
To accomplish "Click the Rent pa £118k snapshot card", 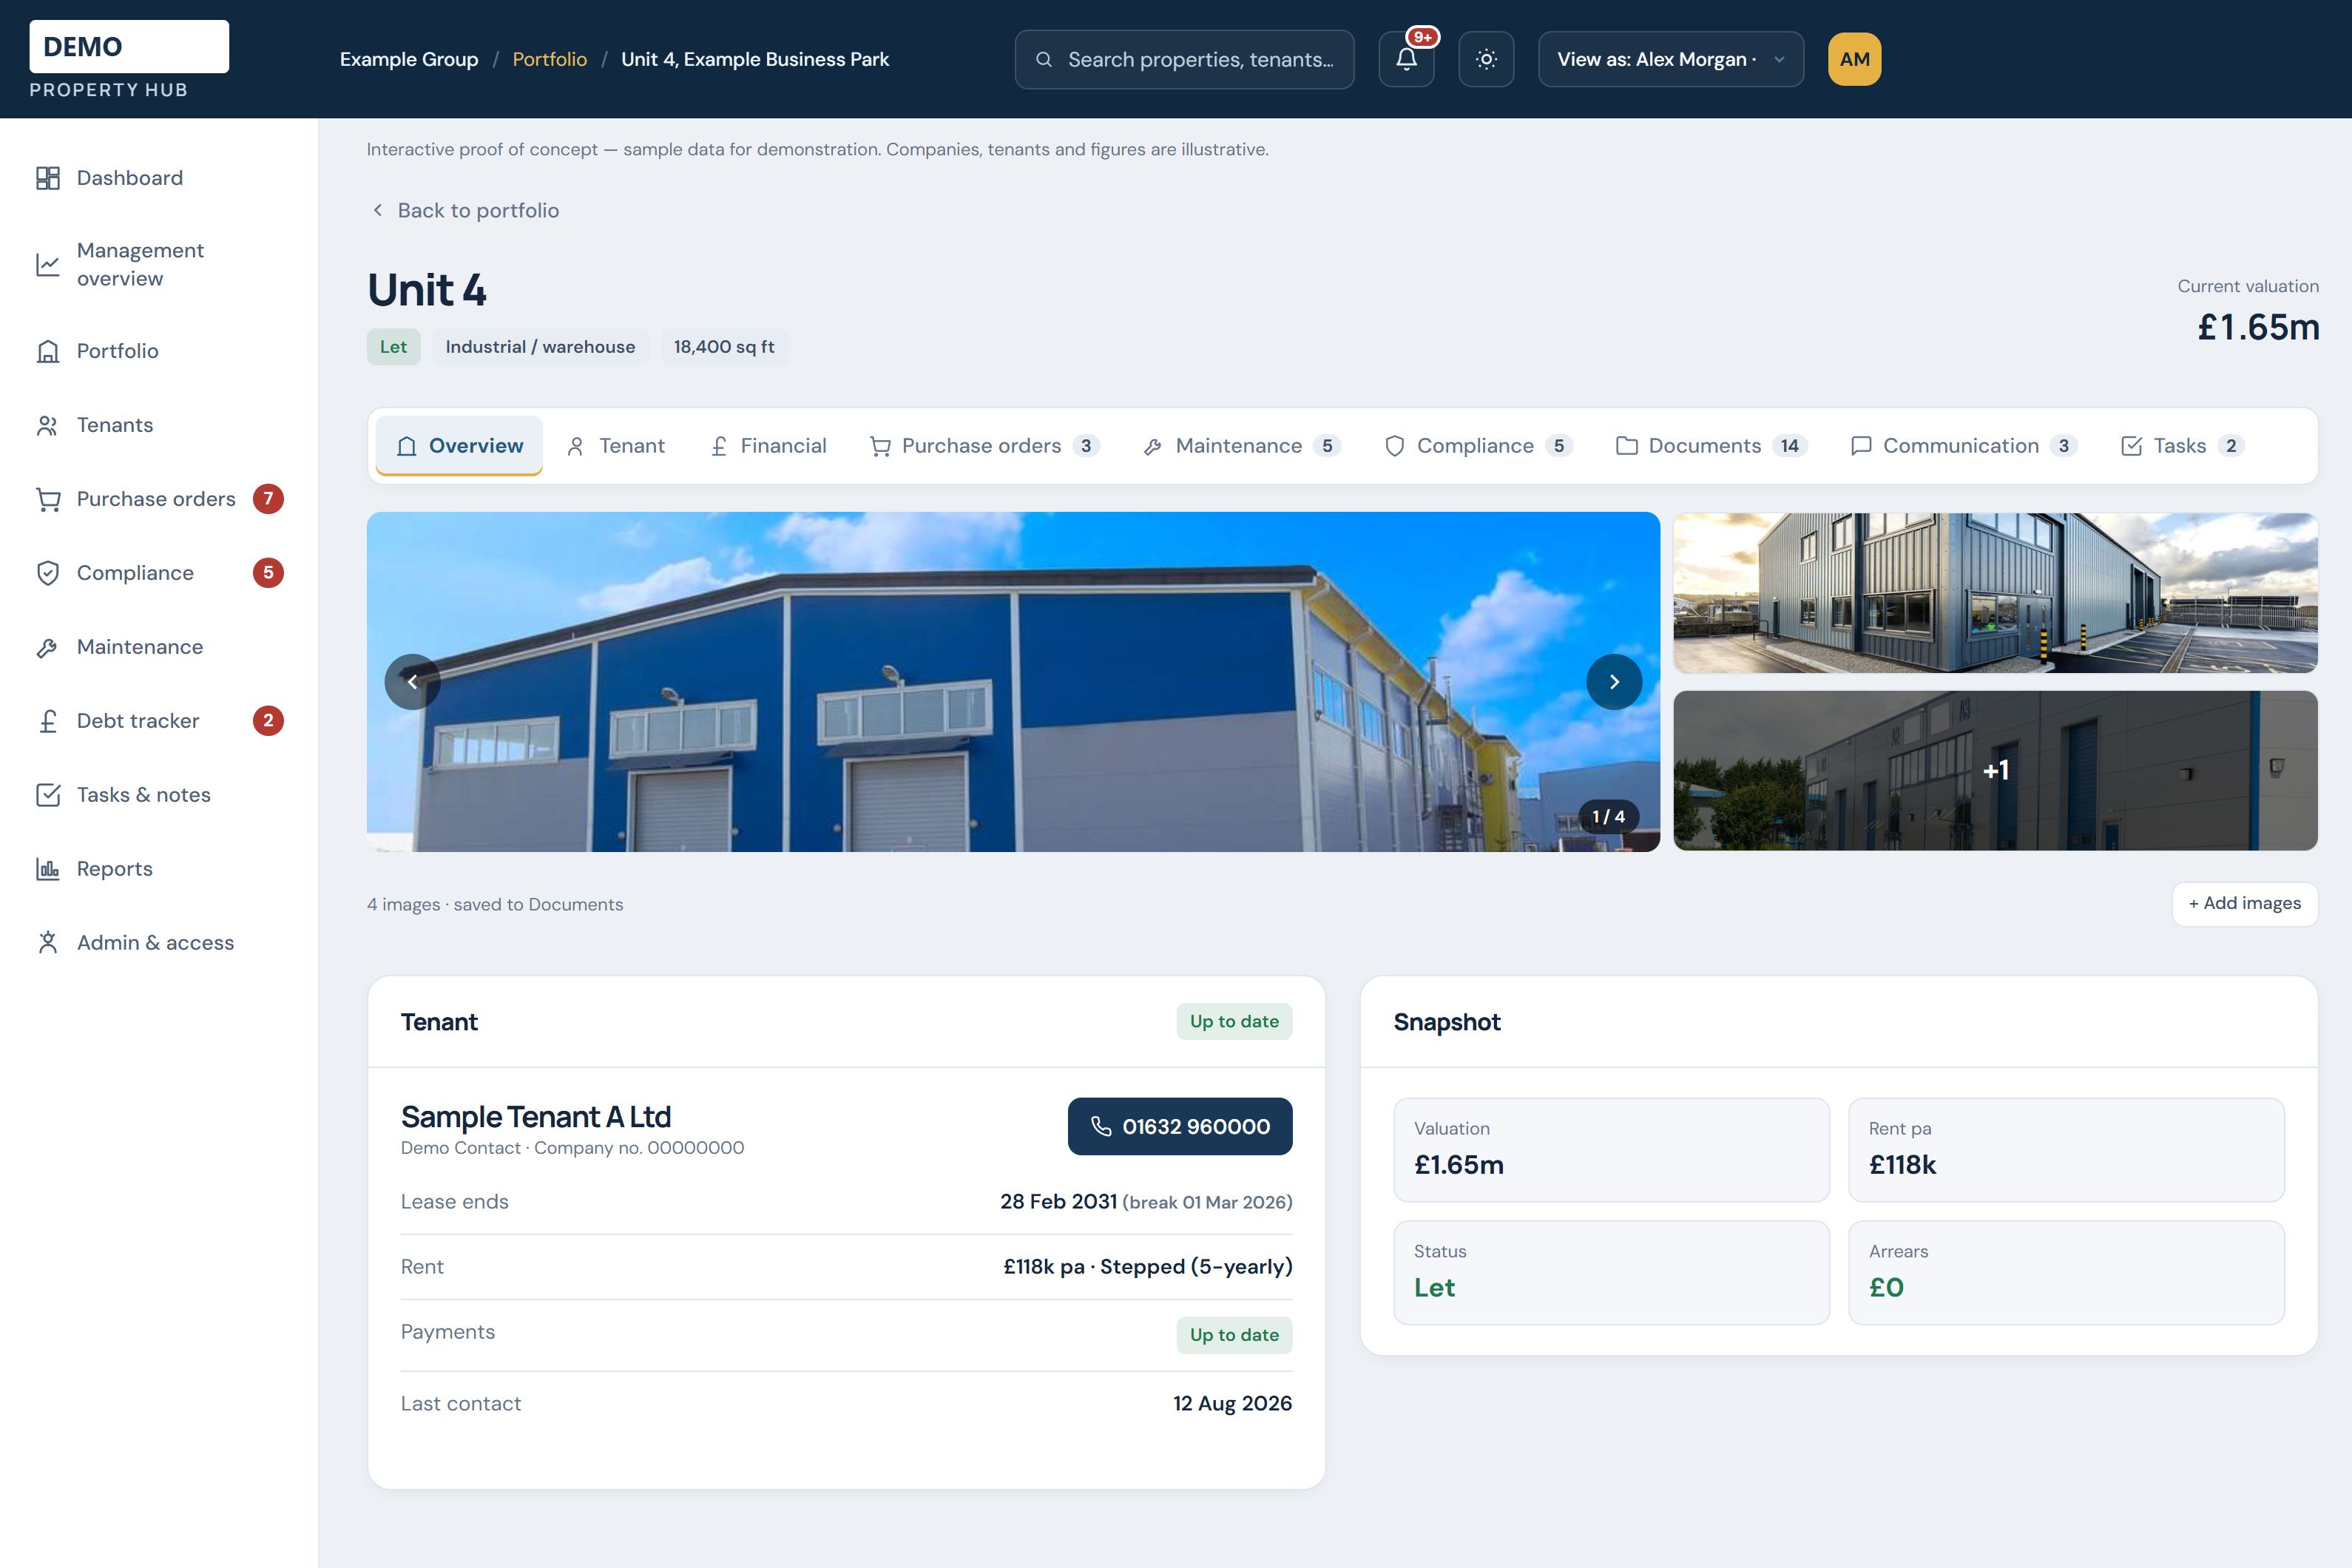I will click(x=2066, y=1150).
